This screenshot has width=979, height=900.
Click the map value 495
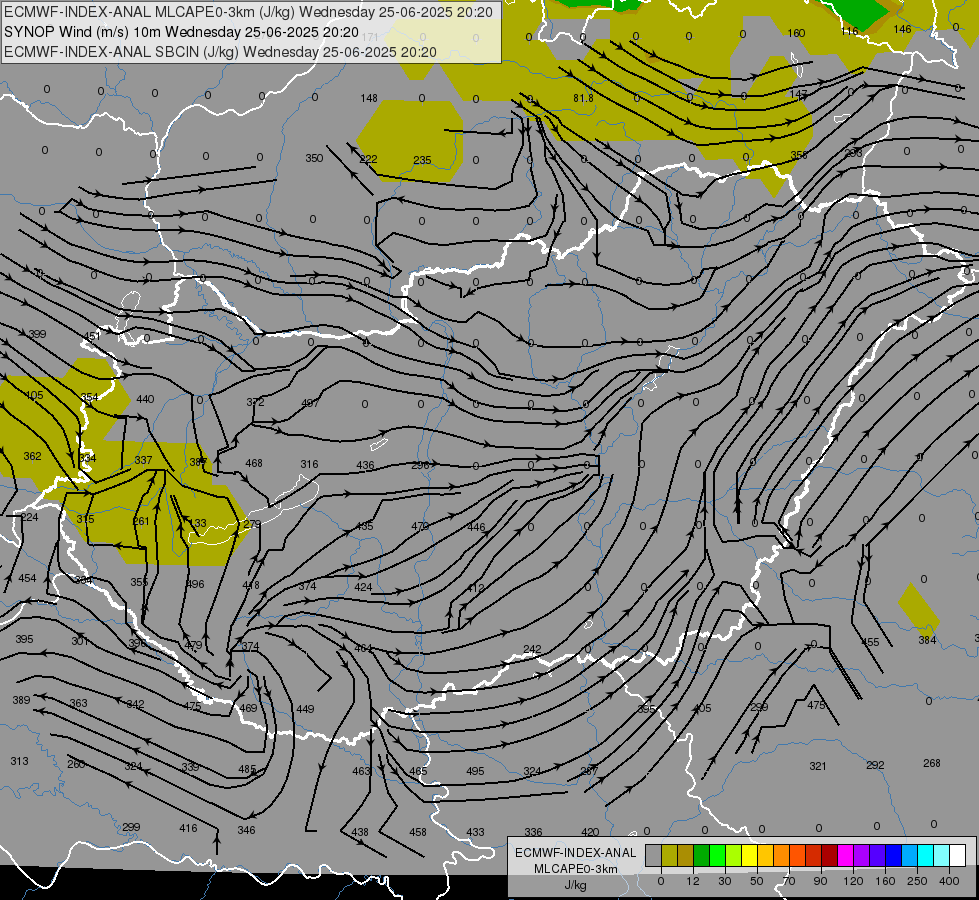[475, 771]
